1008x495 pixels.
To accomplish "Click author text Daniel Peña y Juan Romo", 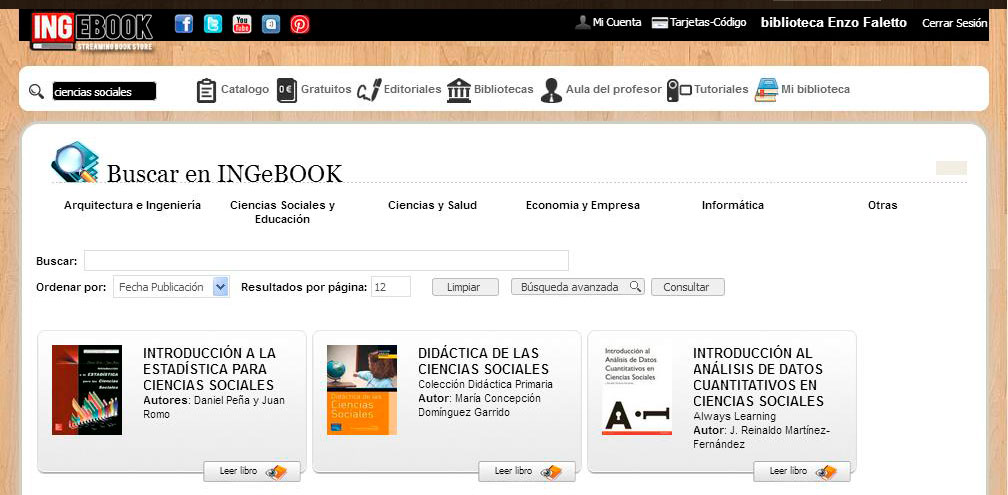I will 215,408.
